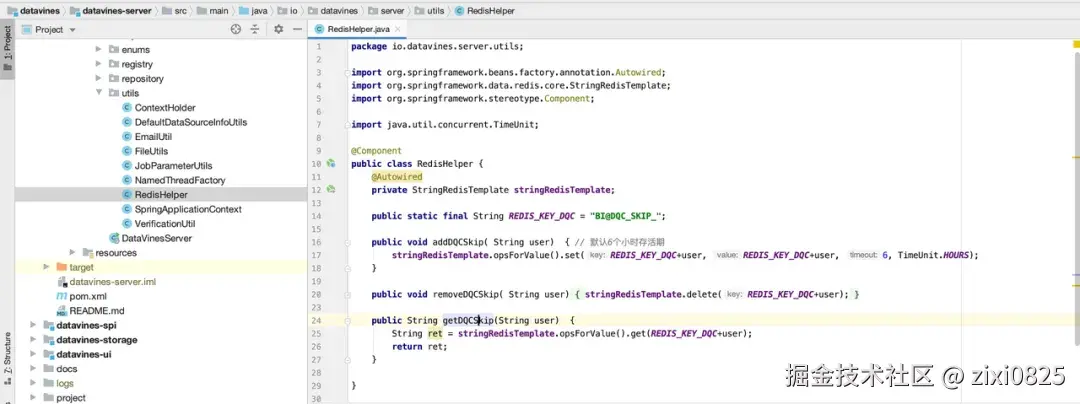Click the Spring bean gutter icon on line 10
Screen dimensions: 1080x404
coord(331,164)
